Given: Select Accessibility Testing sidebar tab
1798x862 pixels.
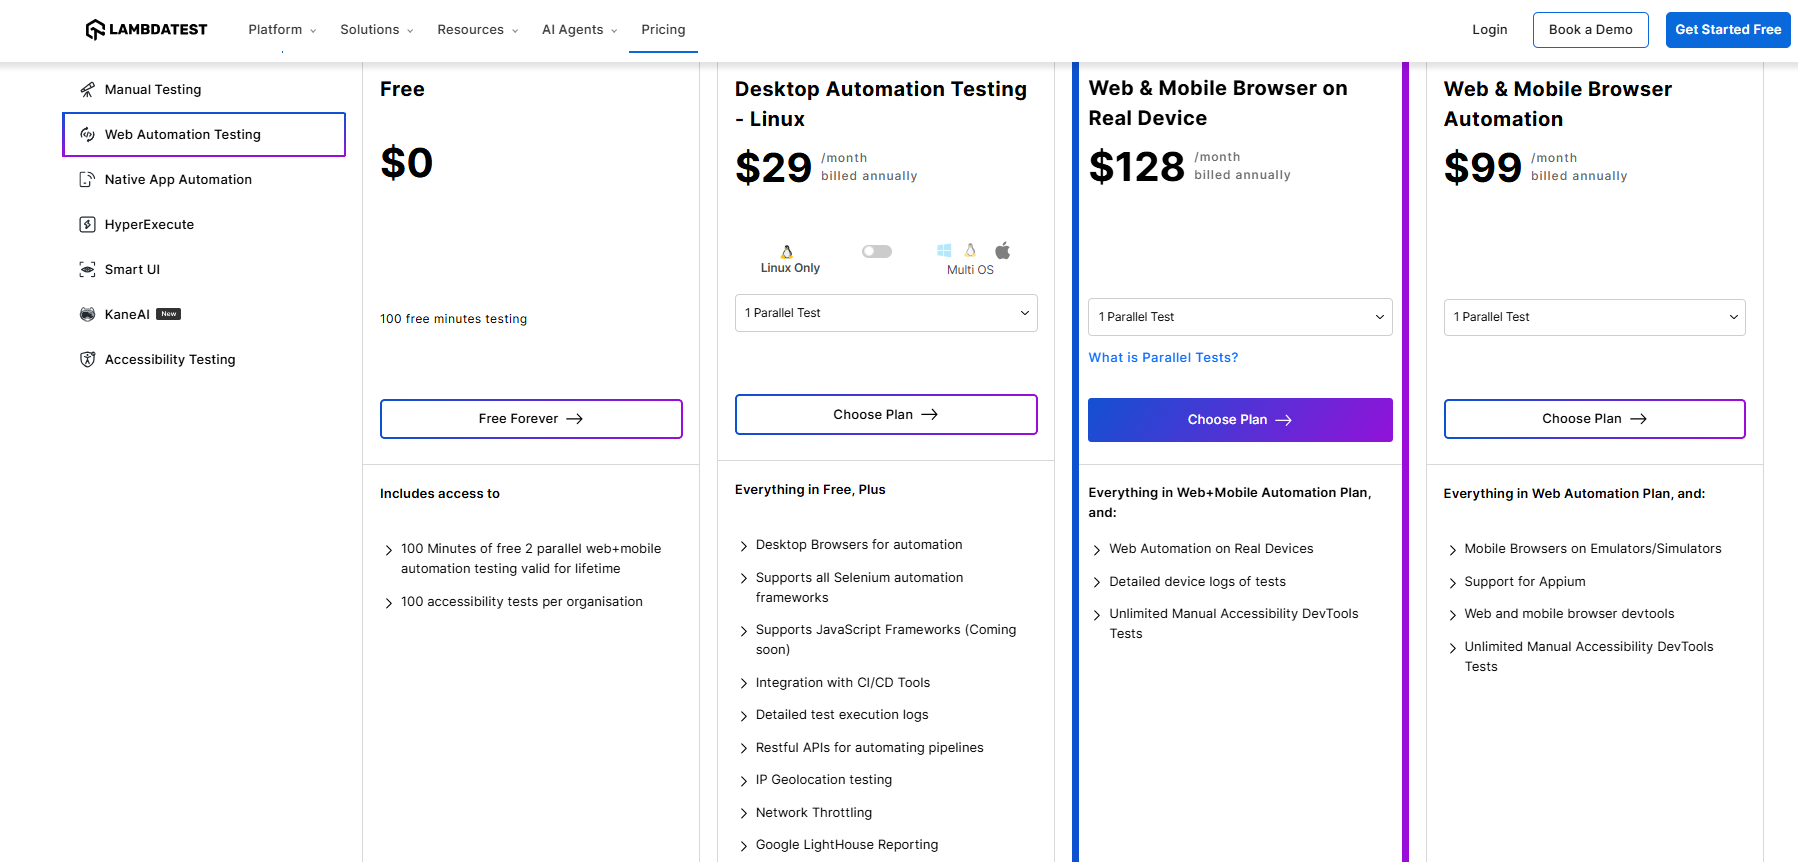Looking at the screenshot, I should click(204, 359).
